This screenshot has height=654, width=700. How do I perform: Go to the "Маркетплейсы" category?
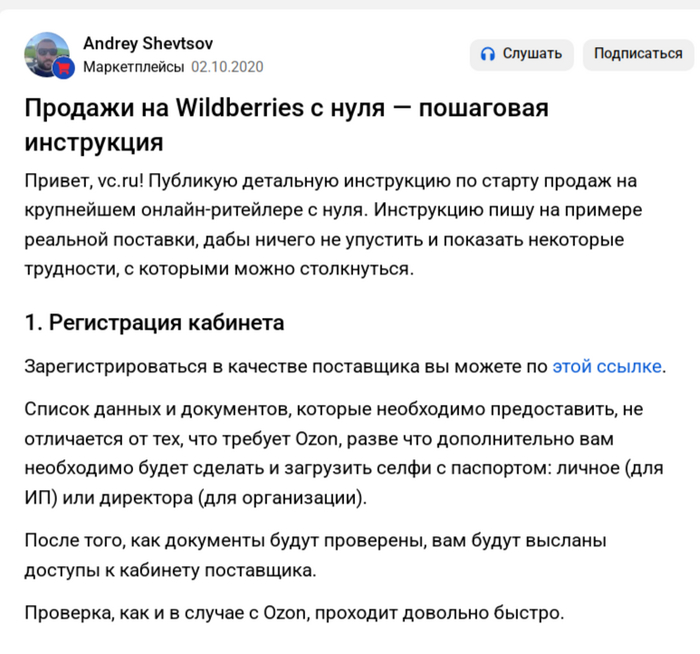(x=133, y=67)
